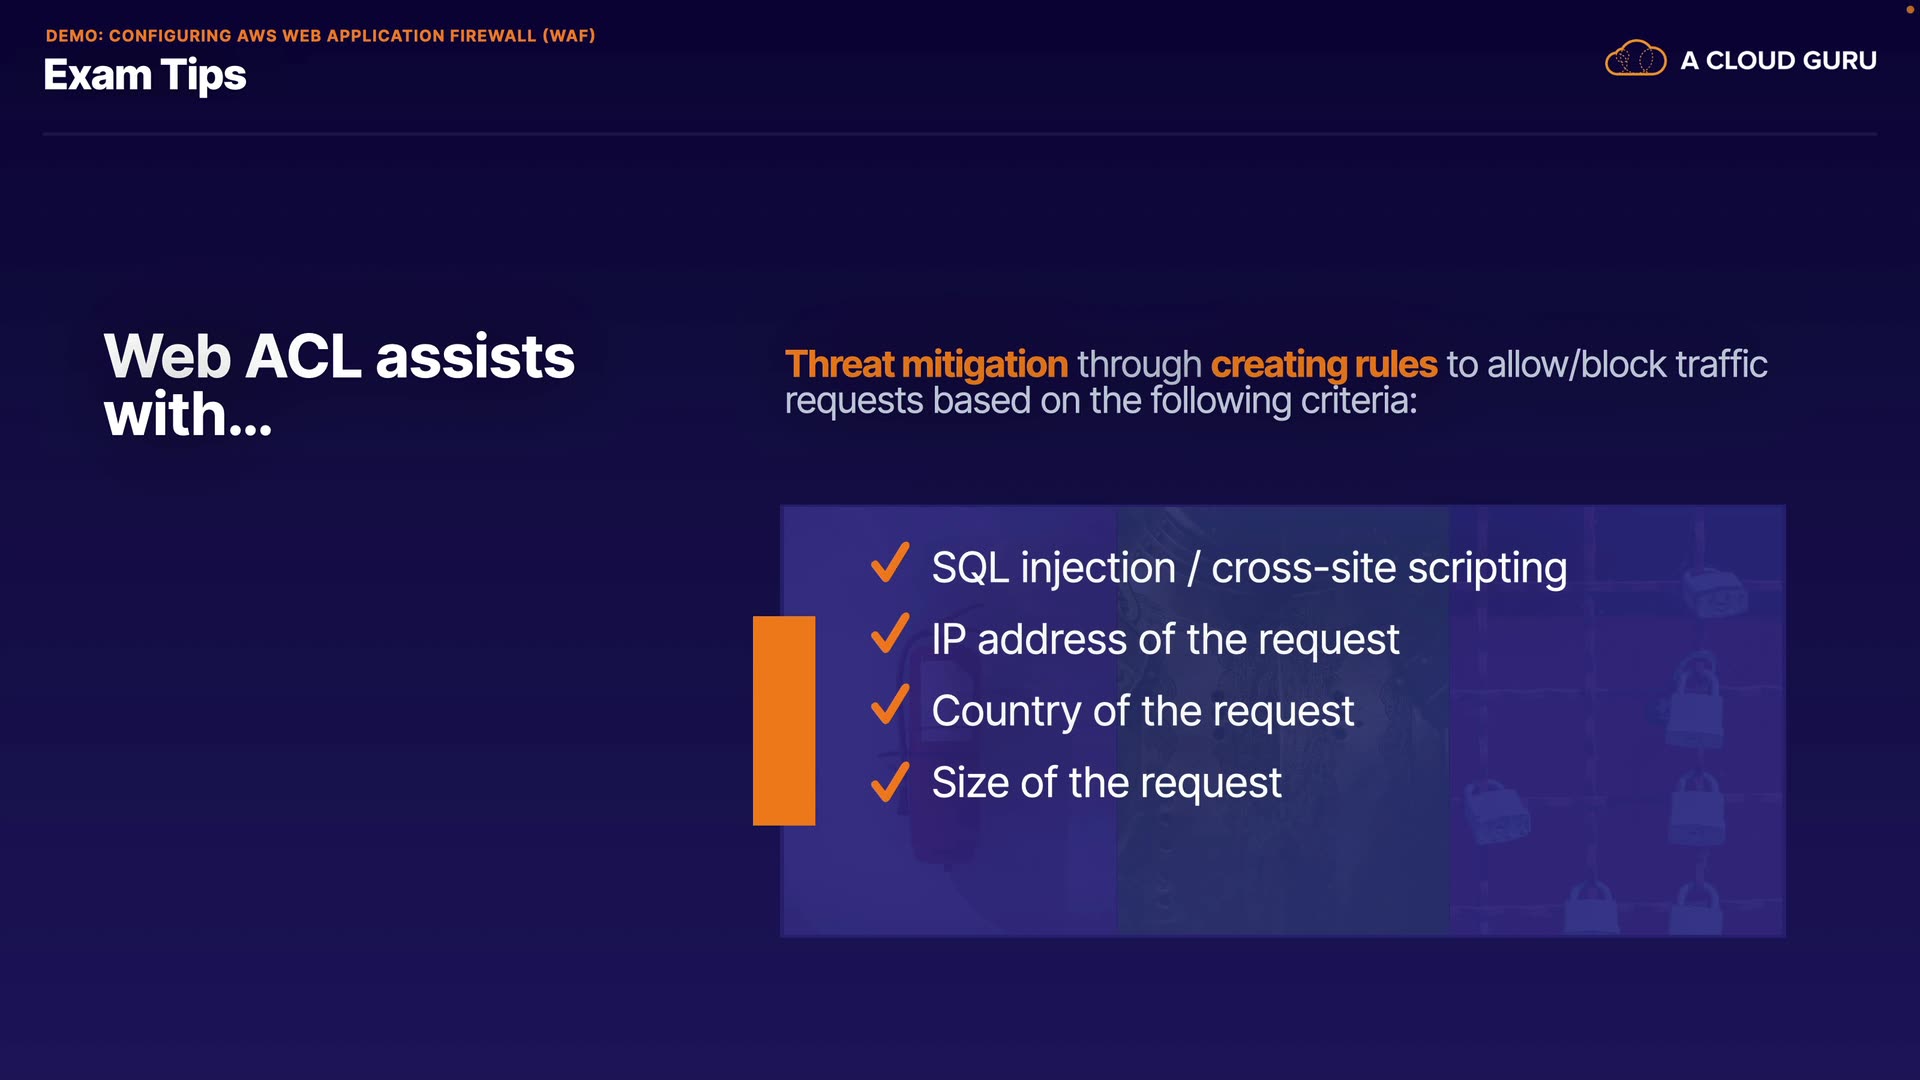
Task: Click the checkmark beside Country of the request
Action: pyautogui.click(x=889, y=705)
